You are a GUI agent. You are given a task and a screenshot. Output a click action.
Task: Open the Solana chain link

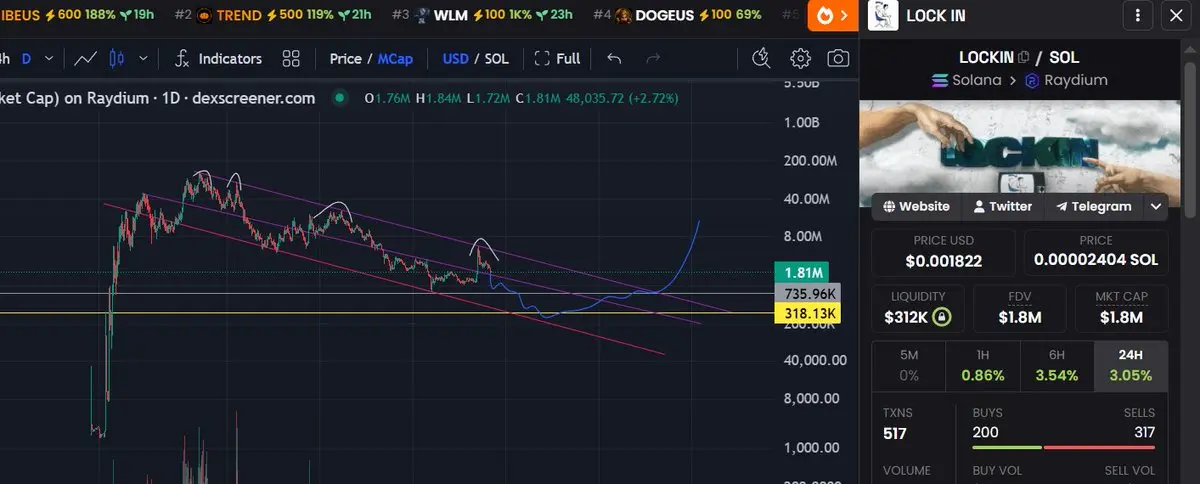[966, 80]
